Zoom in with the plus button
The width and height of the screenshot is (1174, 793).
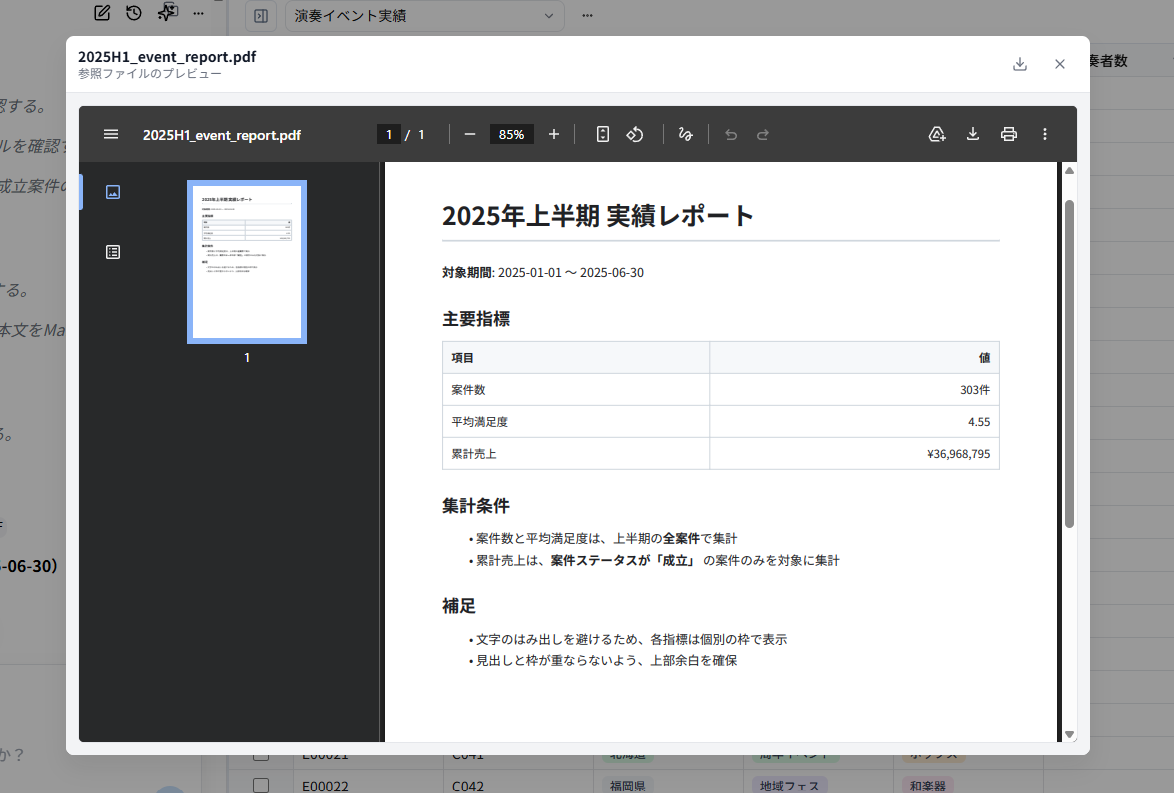553,135
